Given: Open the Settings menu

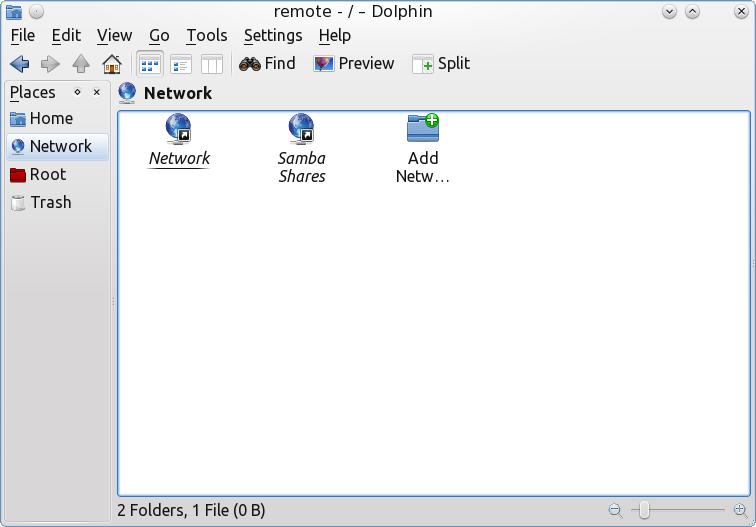Looking at the screenshot, I should [x=273, y=36].
